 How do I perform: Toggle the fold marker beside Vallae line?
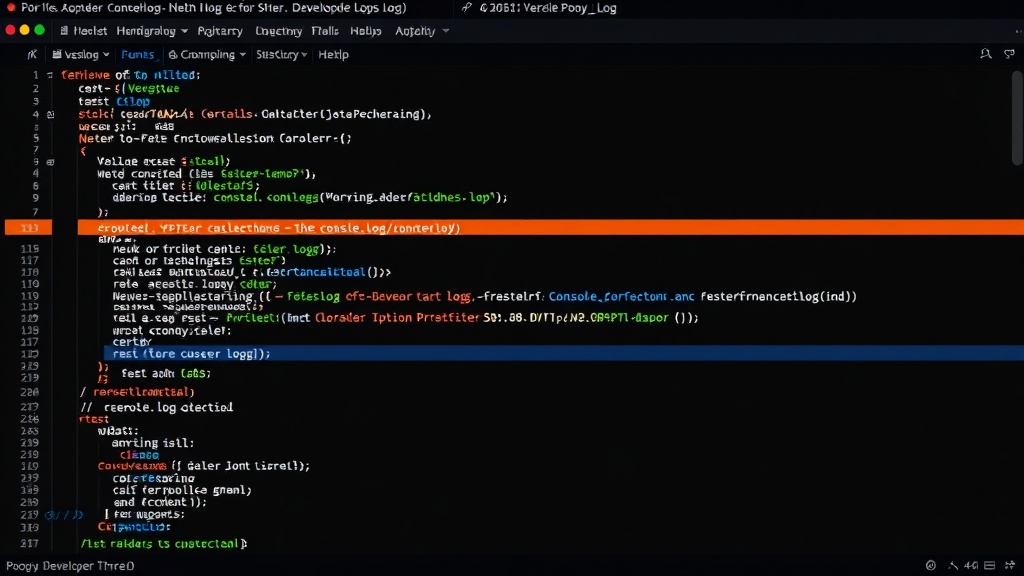pos(50,162)
